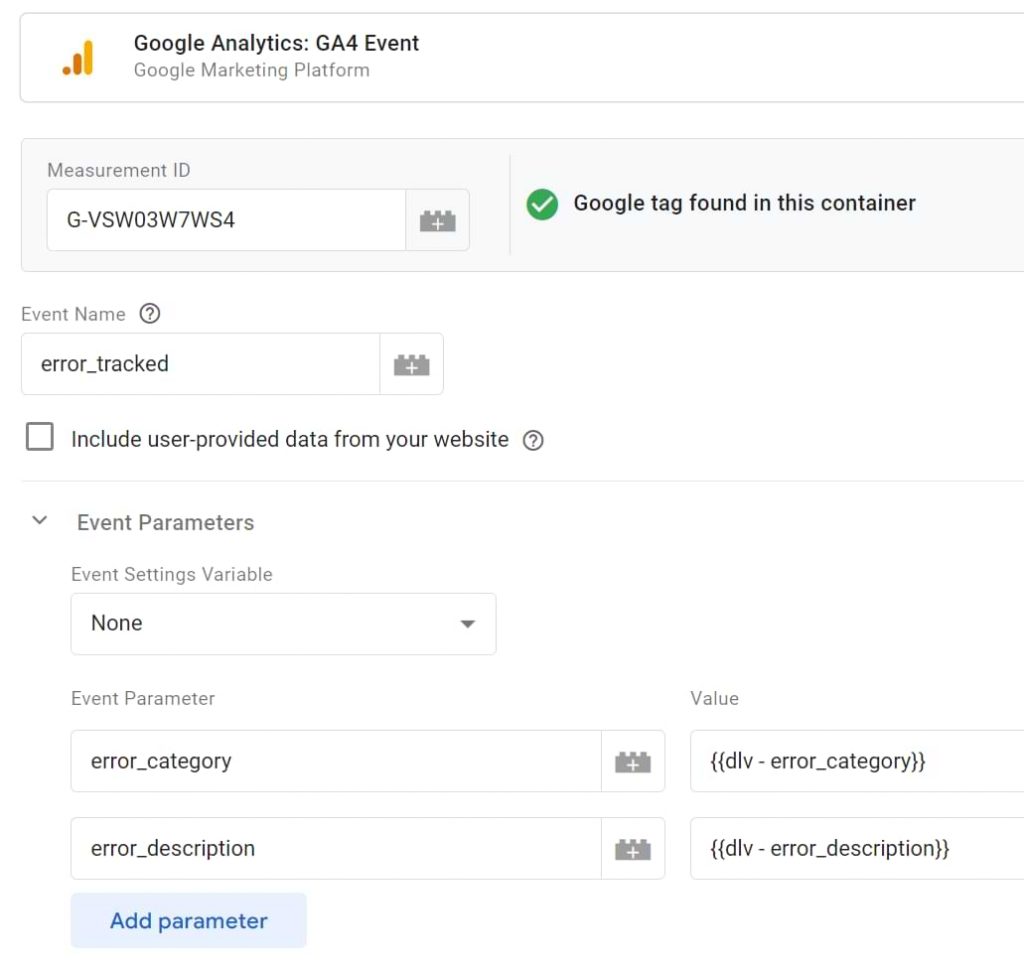Click dropdown arrow on None selector
This screenshot has height=973, width=1024.
pyautogui.click(x=467, y=623)
